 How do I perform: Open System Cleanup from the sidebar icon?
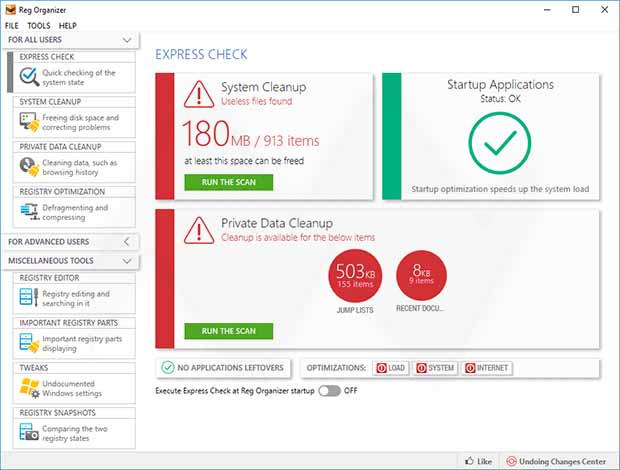coord(29,121)
